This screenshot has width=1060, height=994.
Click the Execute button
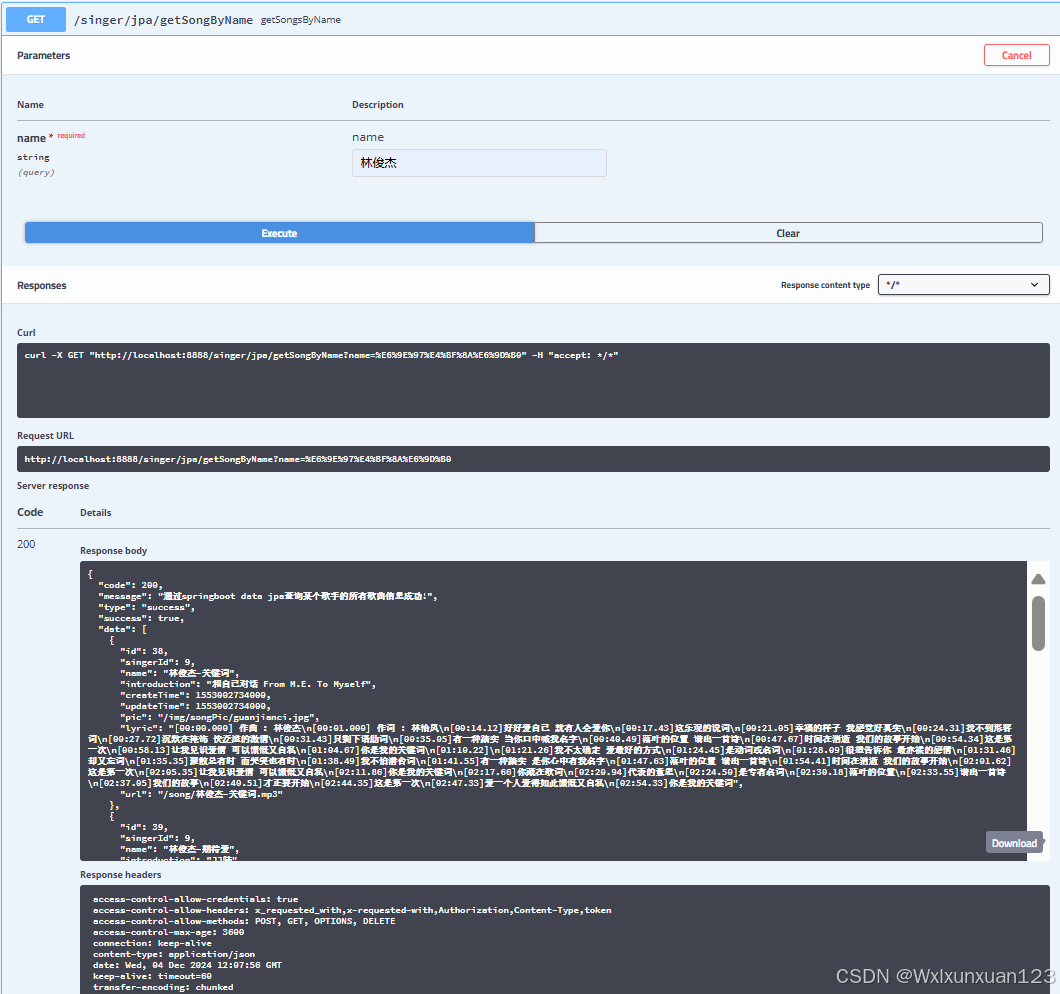279,232
